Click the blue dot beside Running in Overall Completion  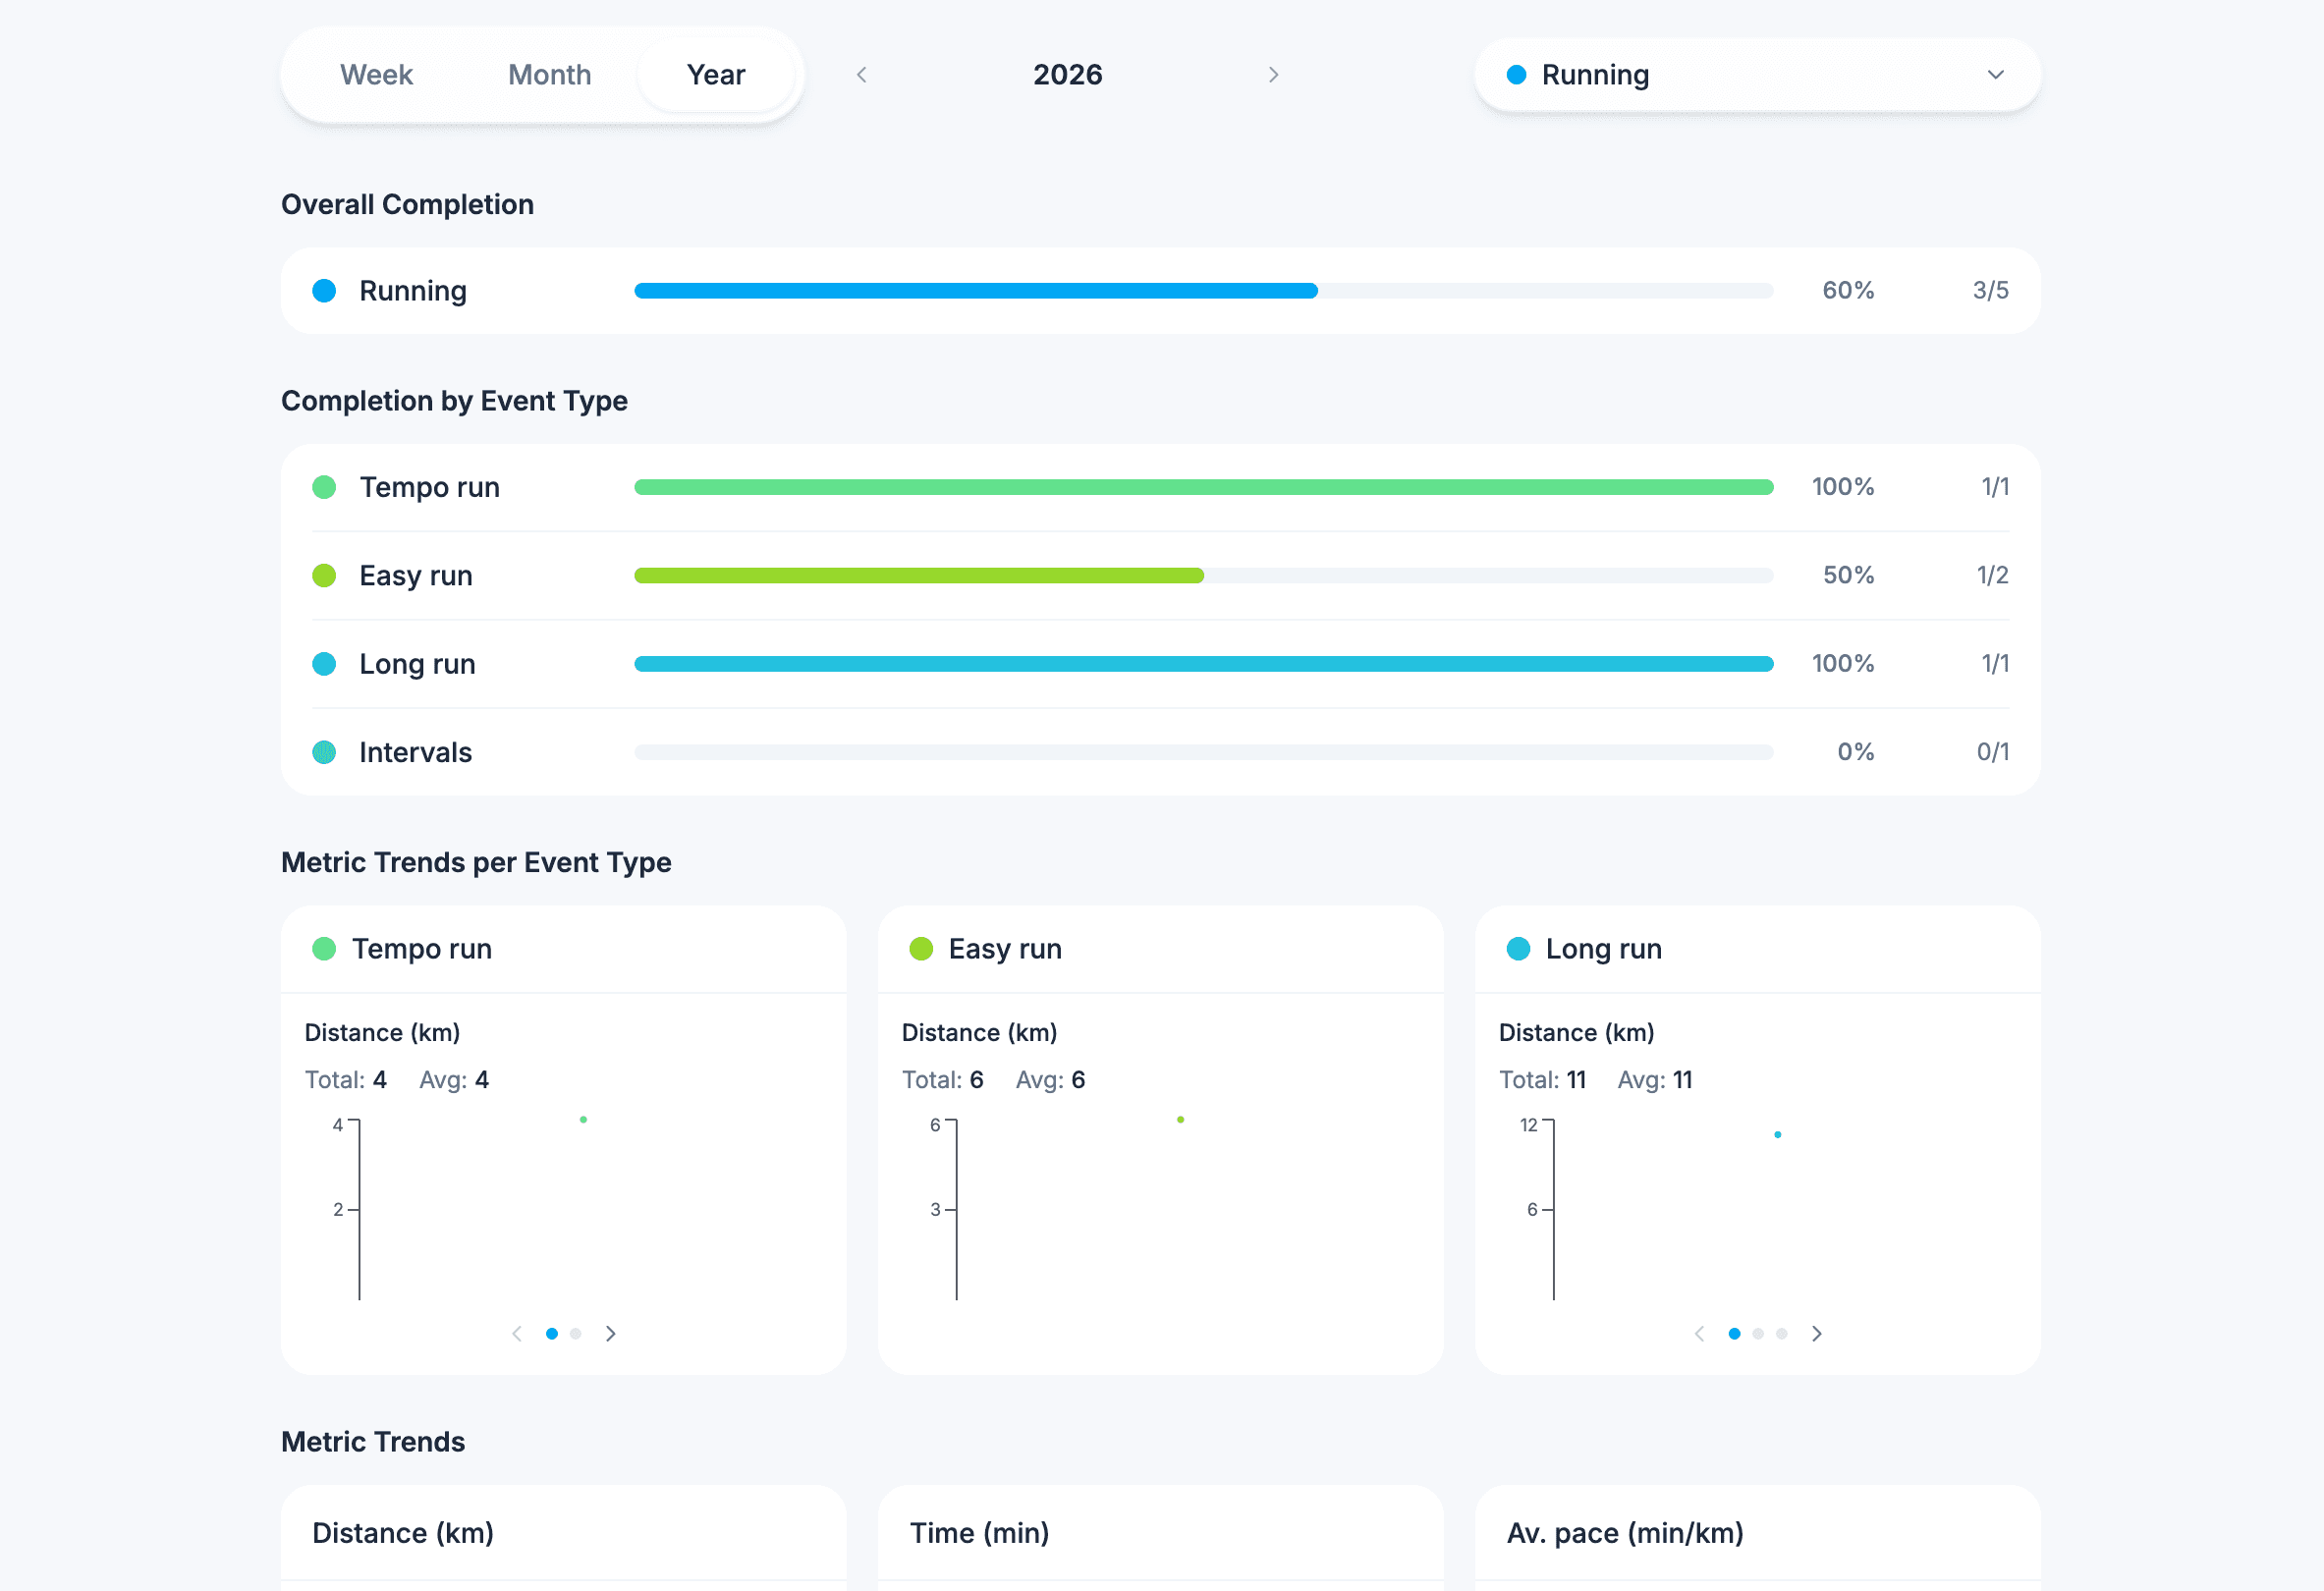click(x=324, y=291)
